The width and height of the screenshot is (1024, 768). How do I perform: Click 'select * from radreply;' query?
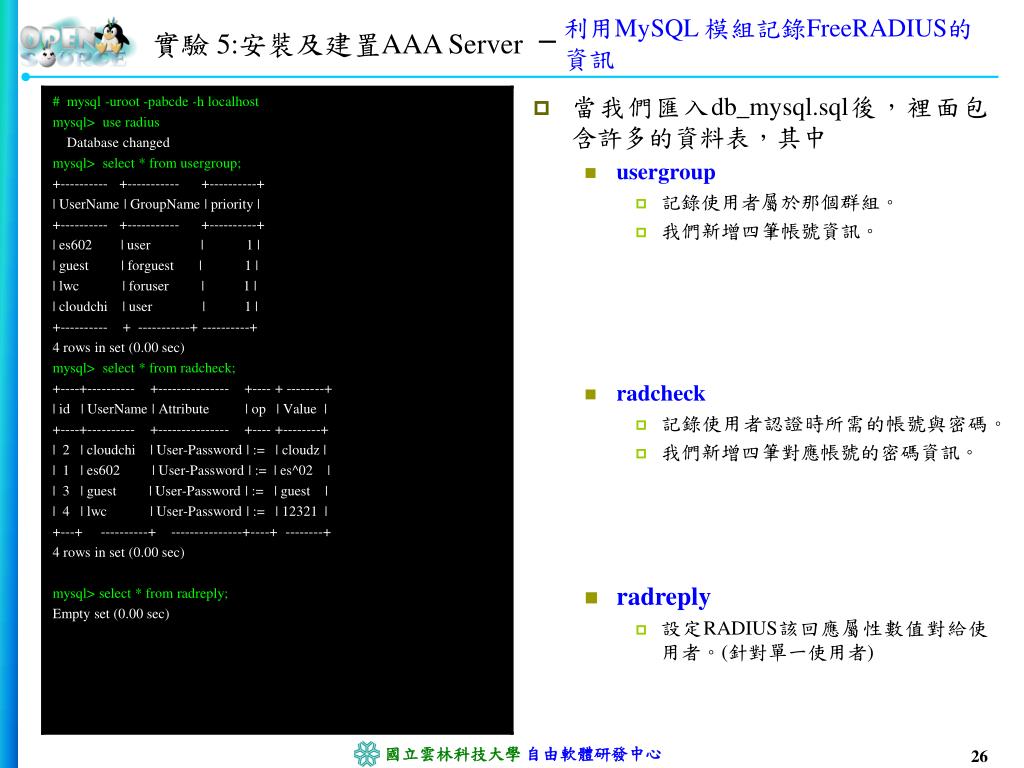[140, 594]
